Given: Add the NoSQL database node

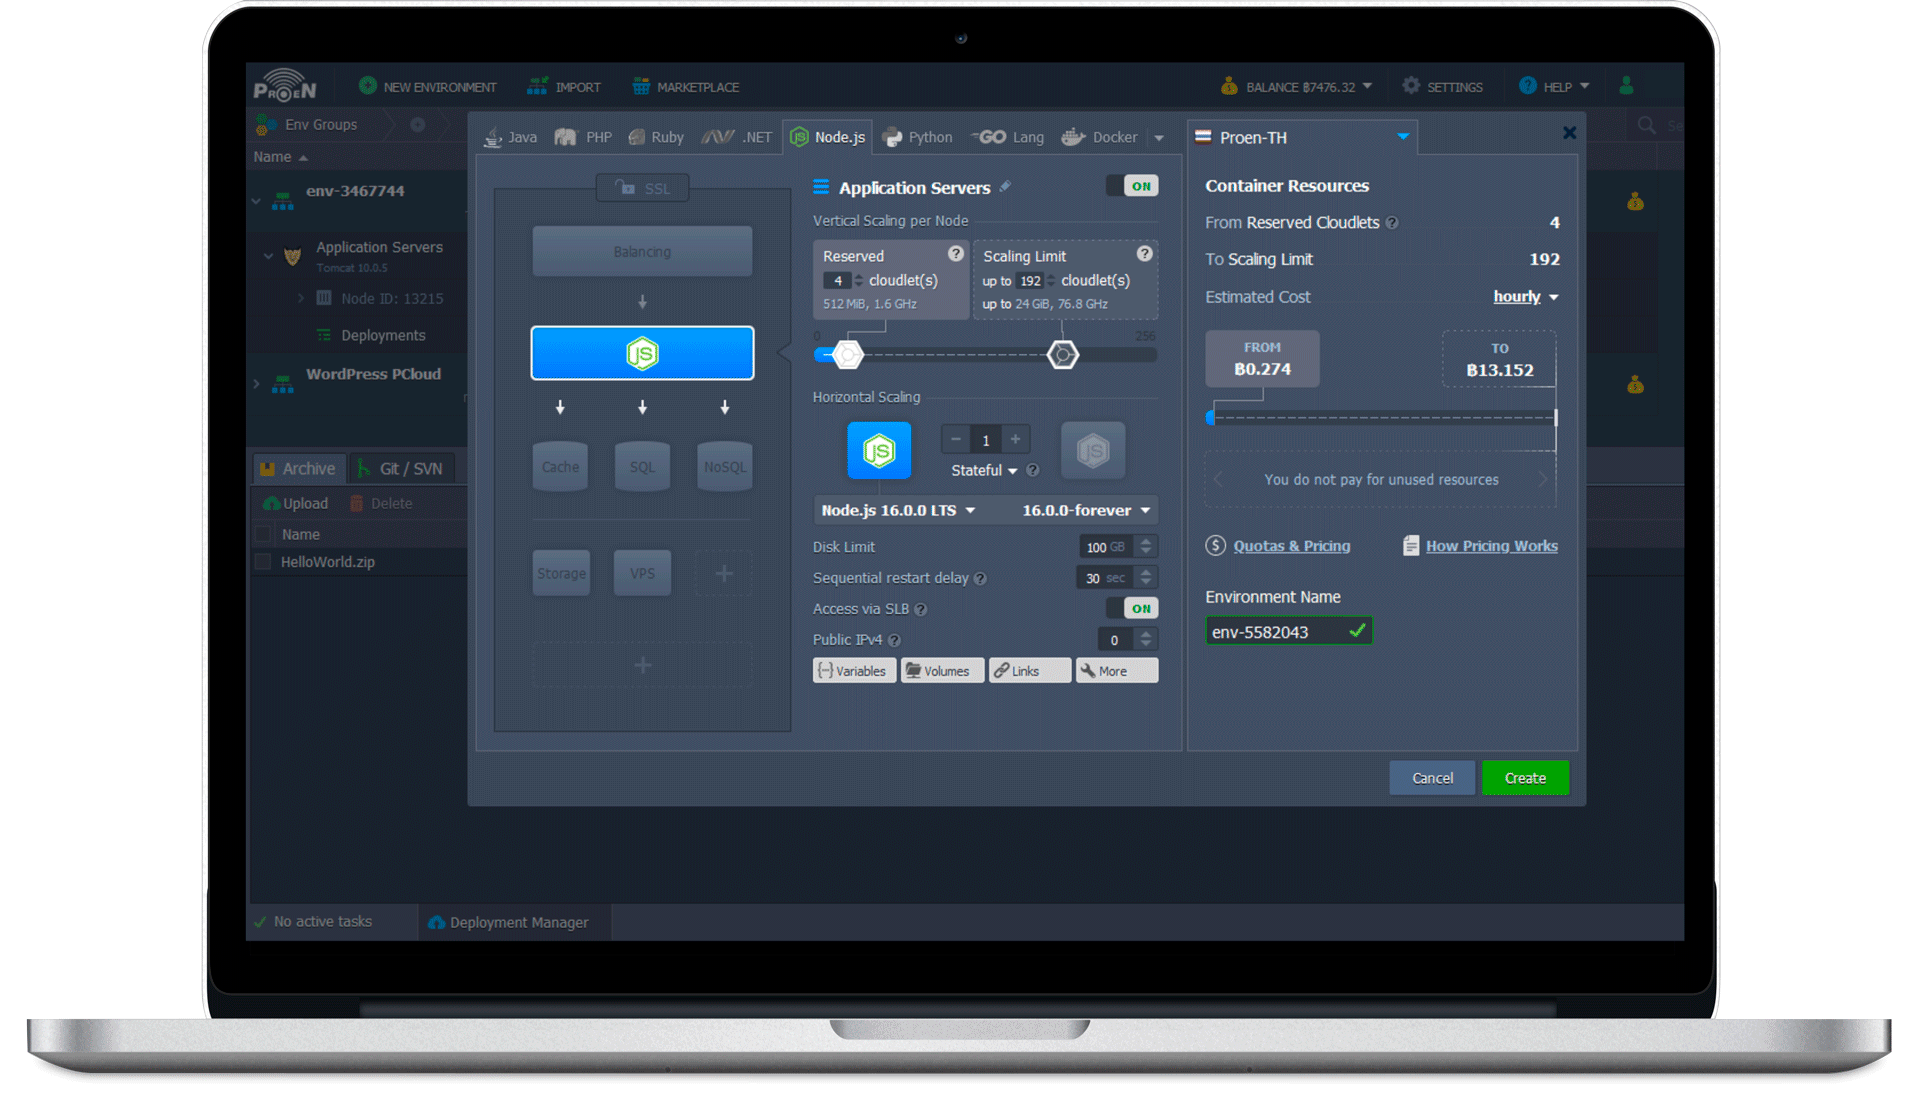Looking at the screenshot, I should [724, 466].
